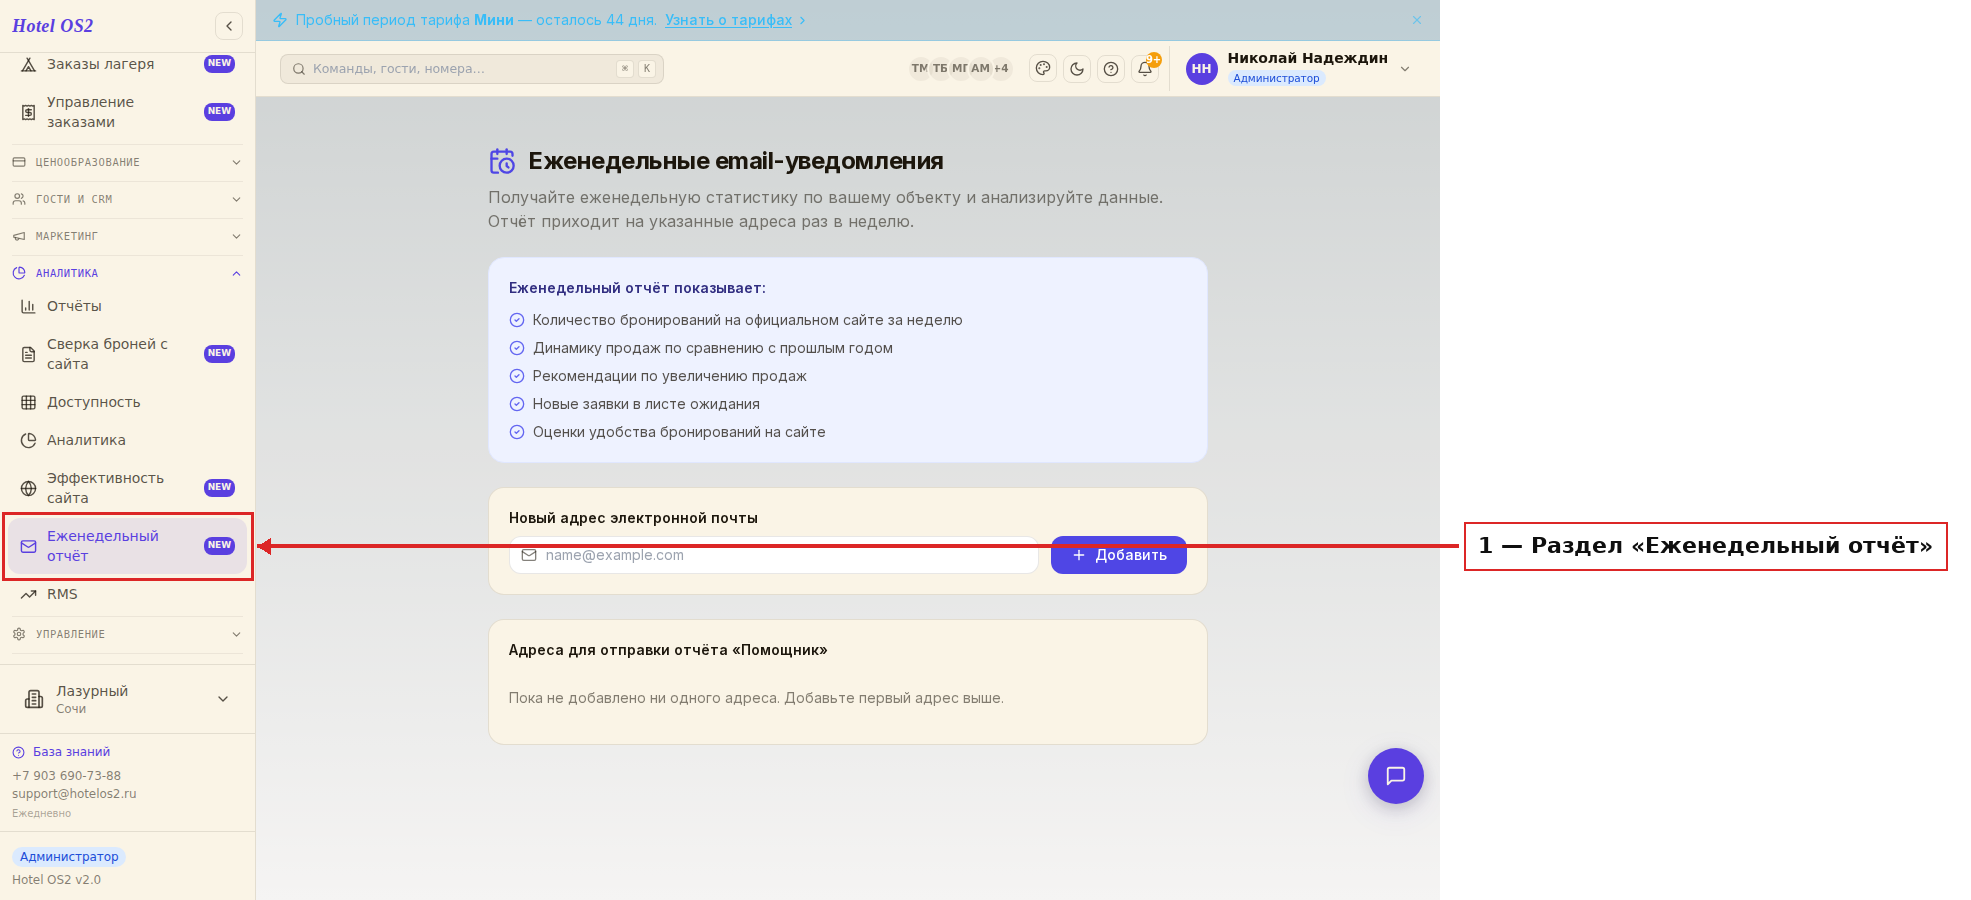Click the 'Добавить' button
1971x900 pixels.
tap(1118, 555)
